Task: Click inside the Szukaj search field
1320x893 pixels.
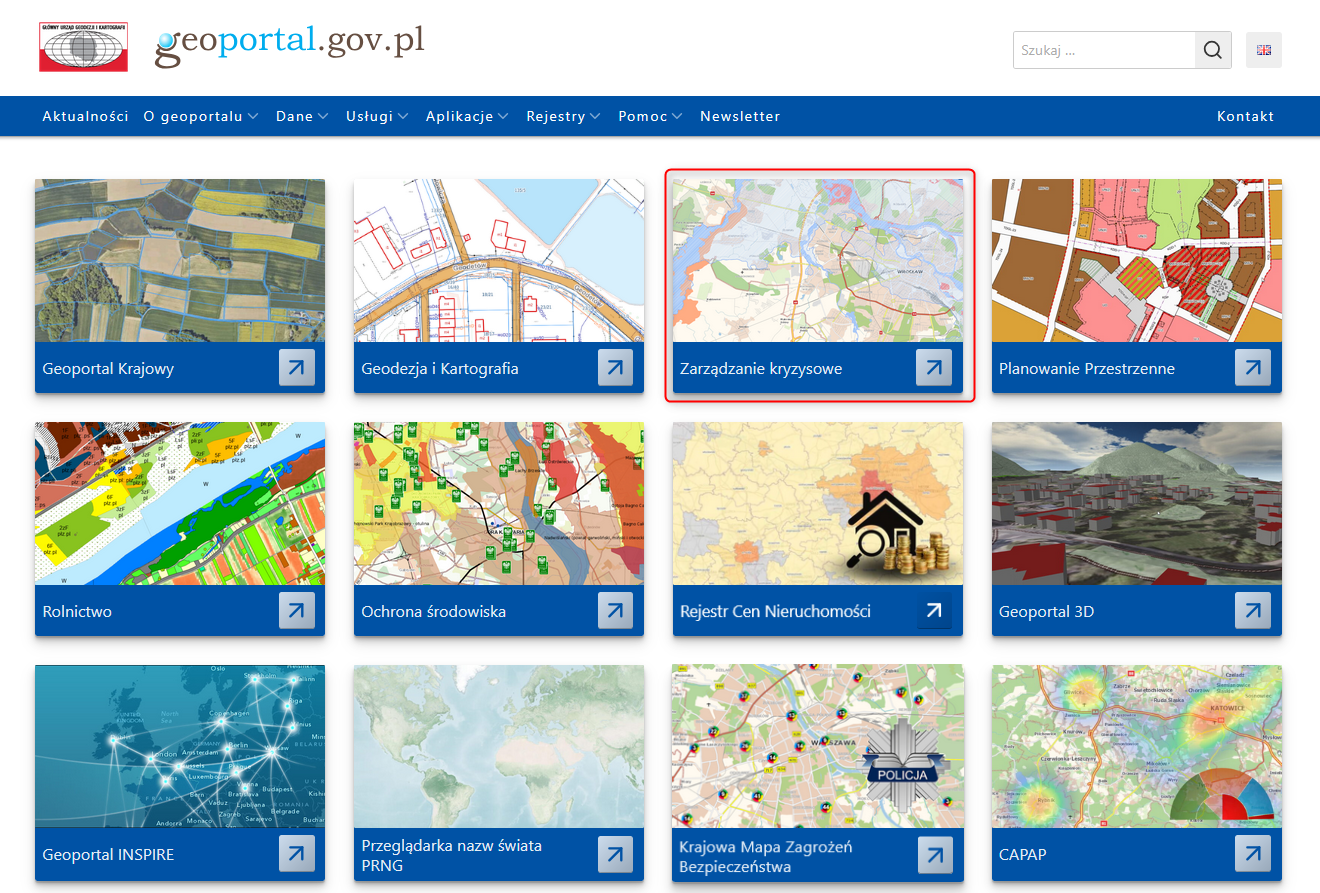Action: [x=1100, y=50]
